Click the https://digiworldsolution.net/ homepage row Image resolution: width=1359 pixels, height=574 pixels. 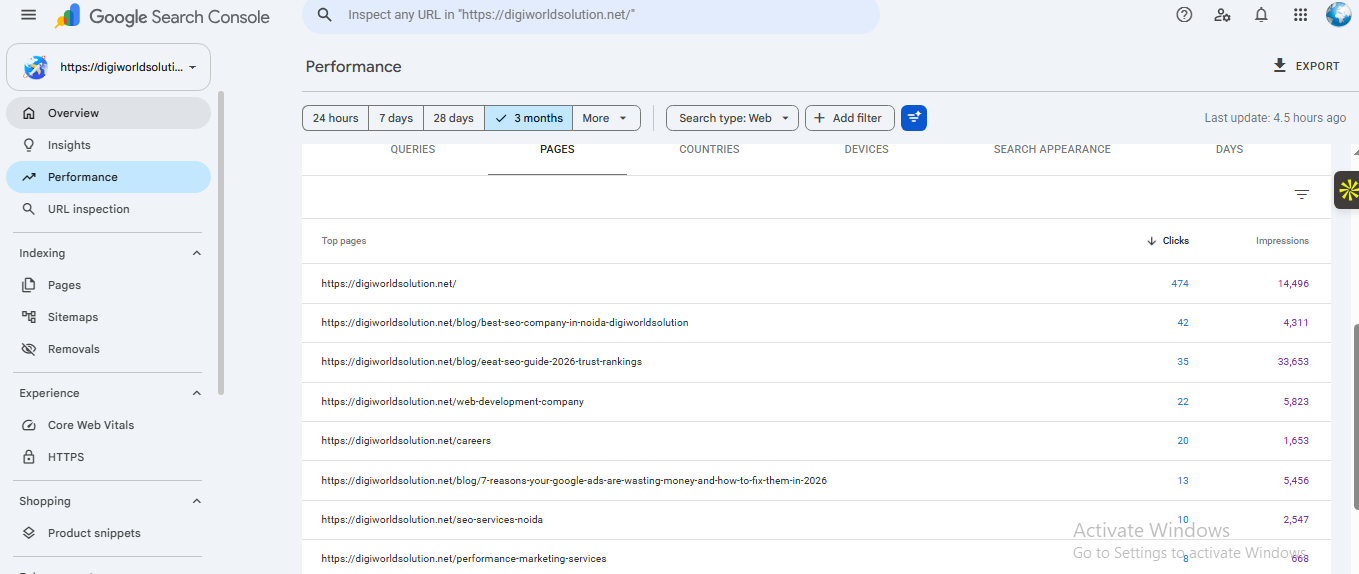pos(816,284)
